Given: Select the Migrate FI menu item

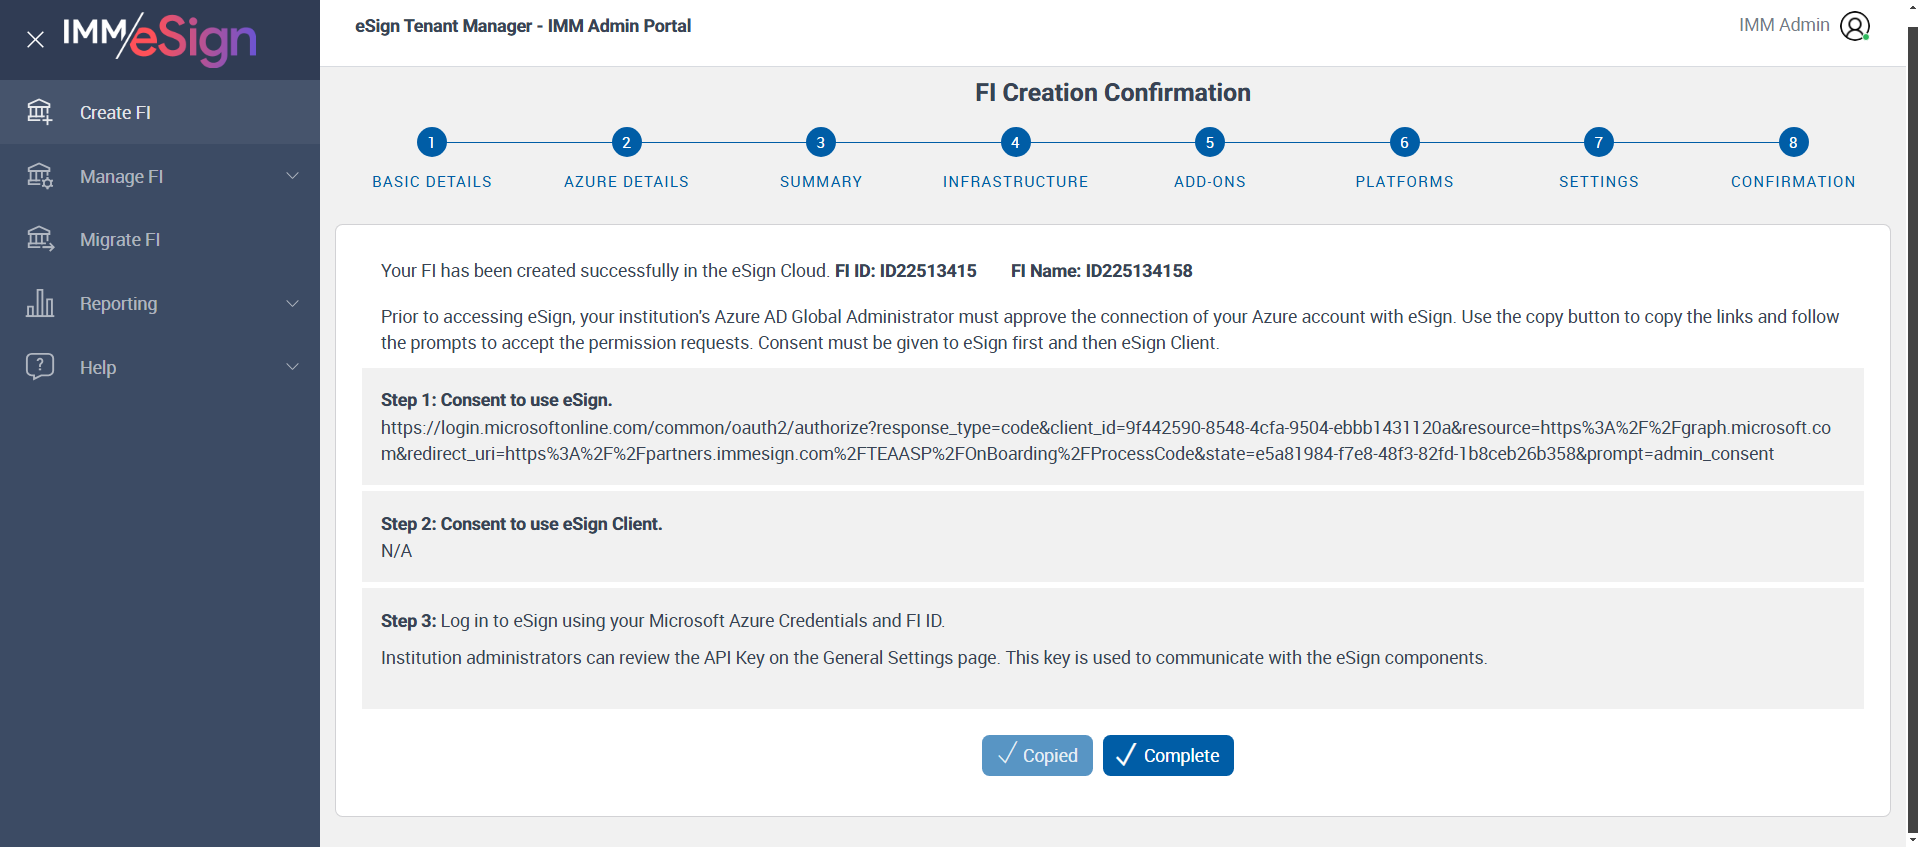Looking at the screenshot, I should coord(160,240).
